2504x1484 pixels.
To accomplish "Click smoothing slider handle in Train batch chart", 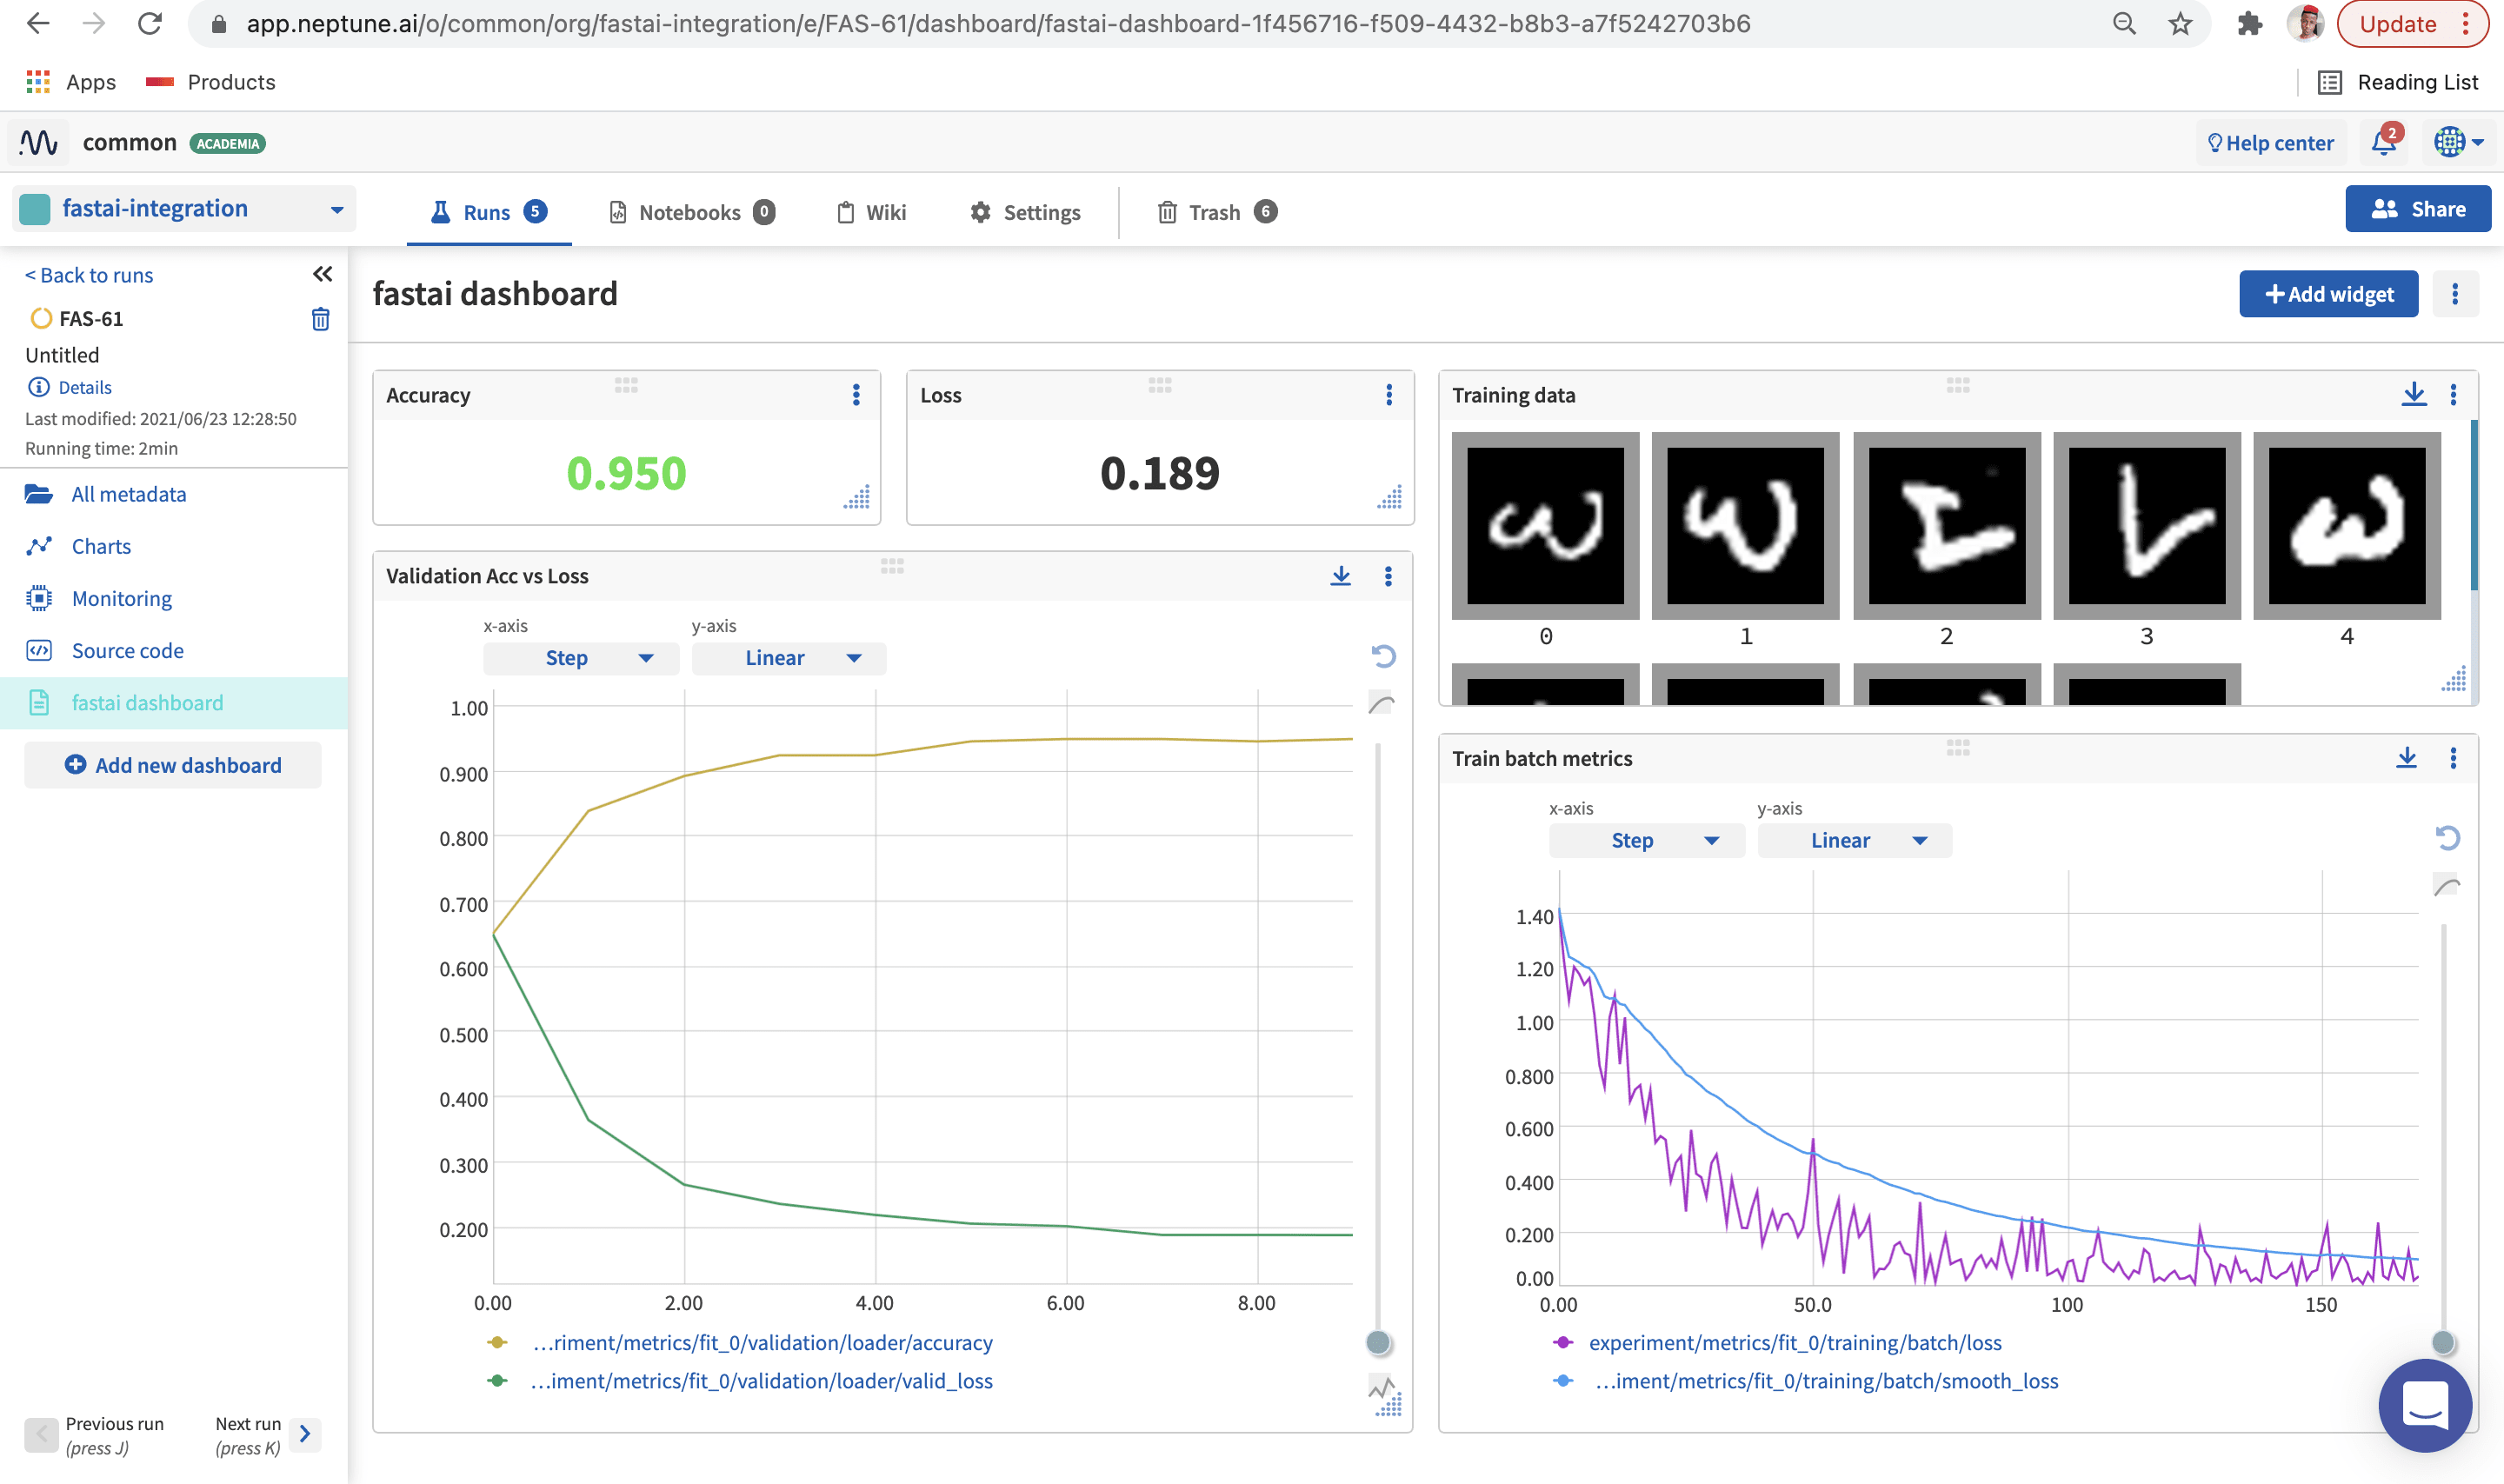I will (x=2443, y=1343).
